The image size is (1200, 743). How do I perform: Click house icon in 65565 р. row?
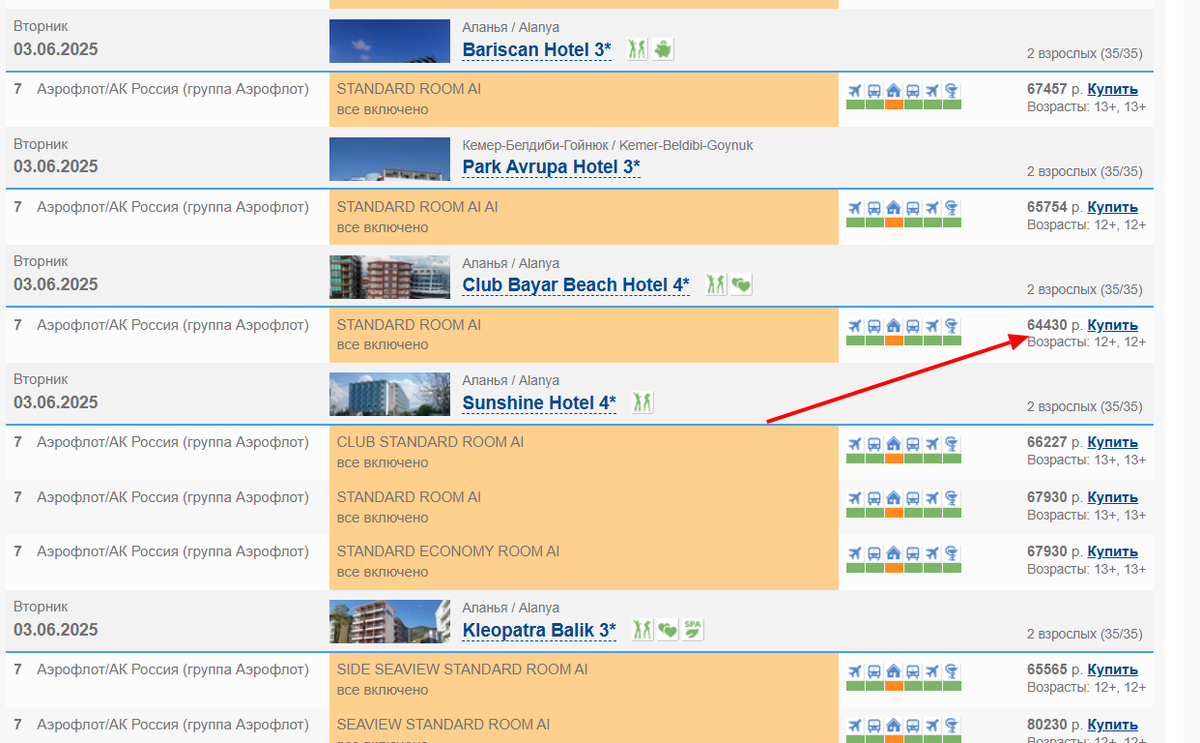894,672
